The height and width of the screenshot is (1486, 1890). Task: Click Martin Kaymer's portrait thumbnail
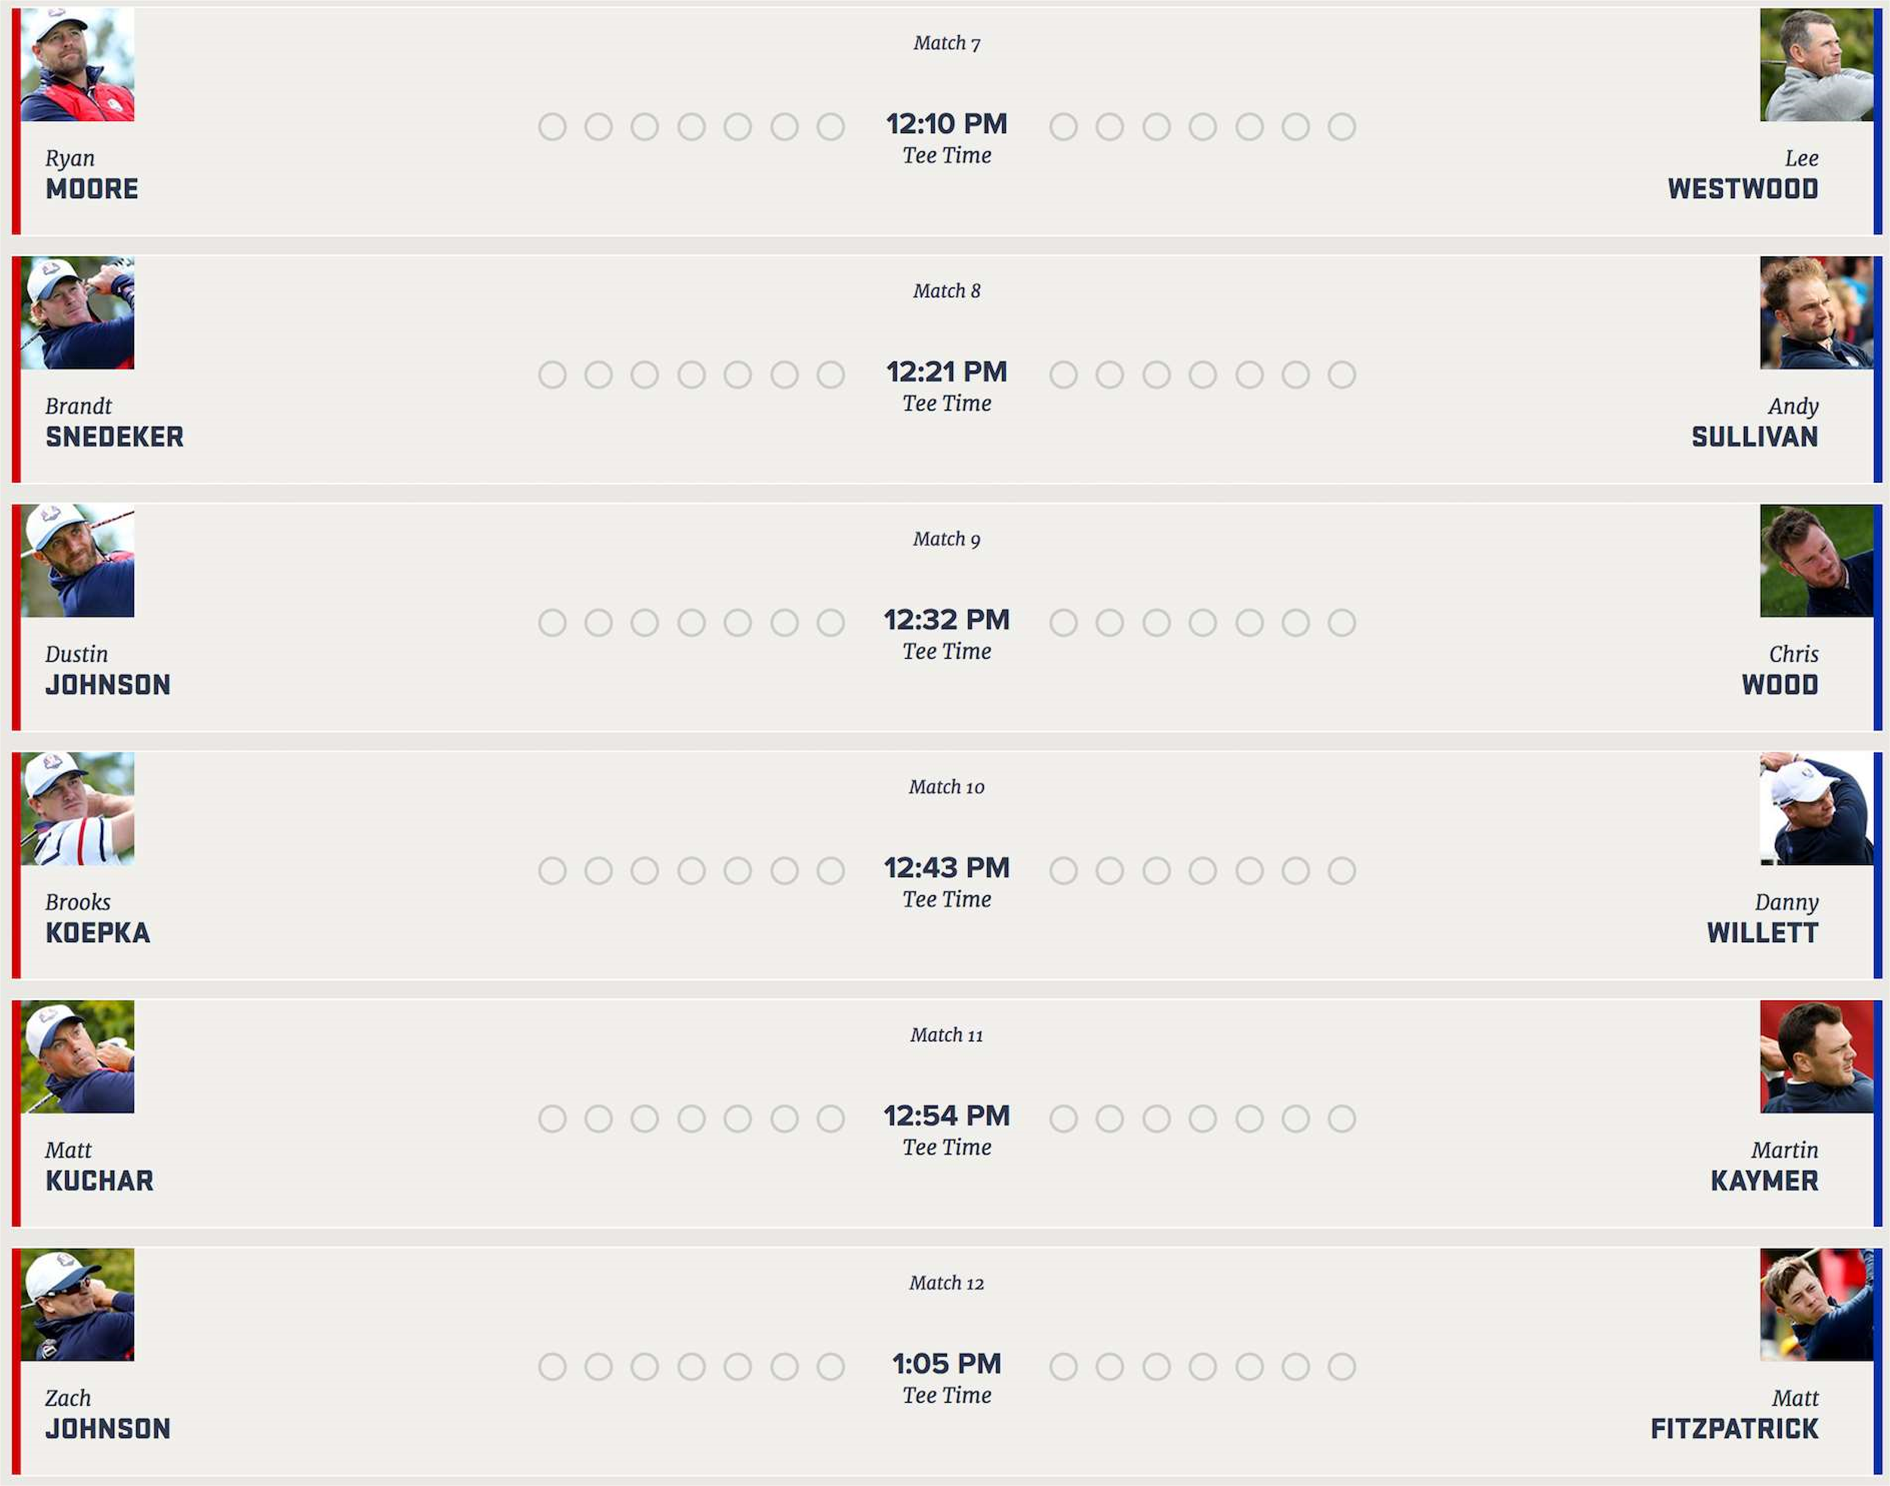pos(1816,1057)
